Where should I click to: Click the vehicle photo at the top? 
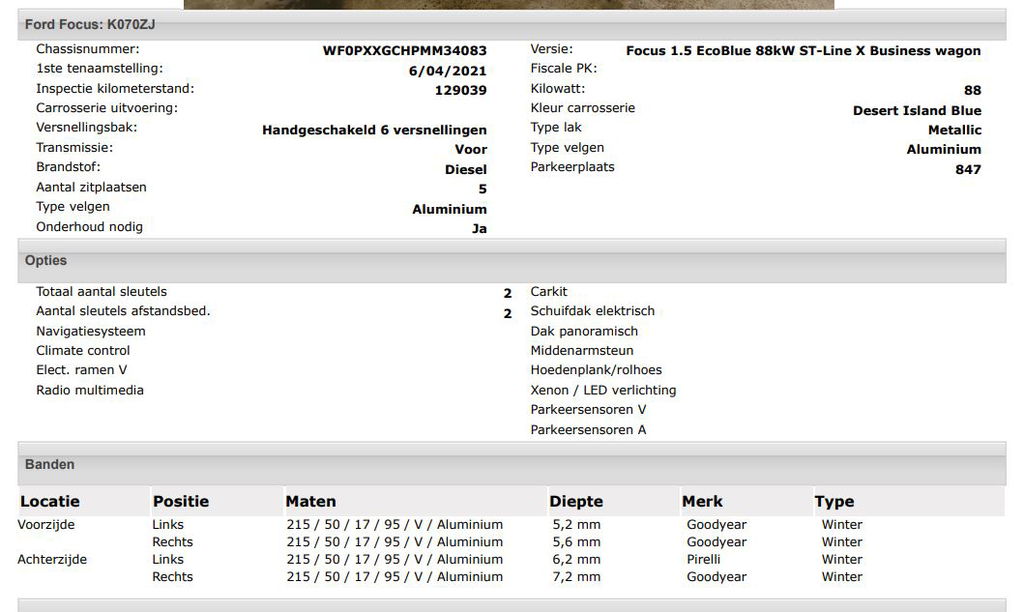[x=508, y=4]
